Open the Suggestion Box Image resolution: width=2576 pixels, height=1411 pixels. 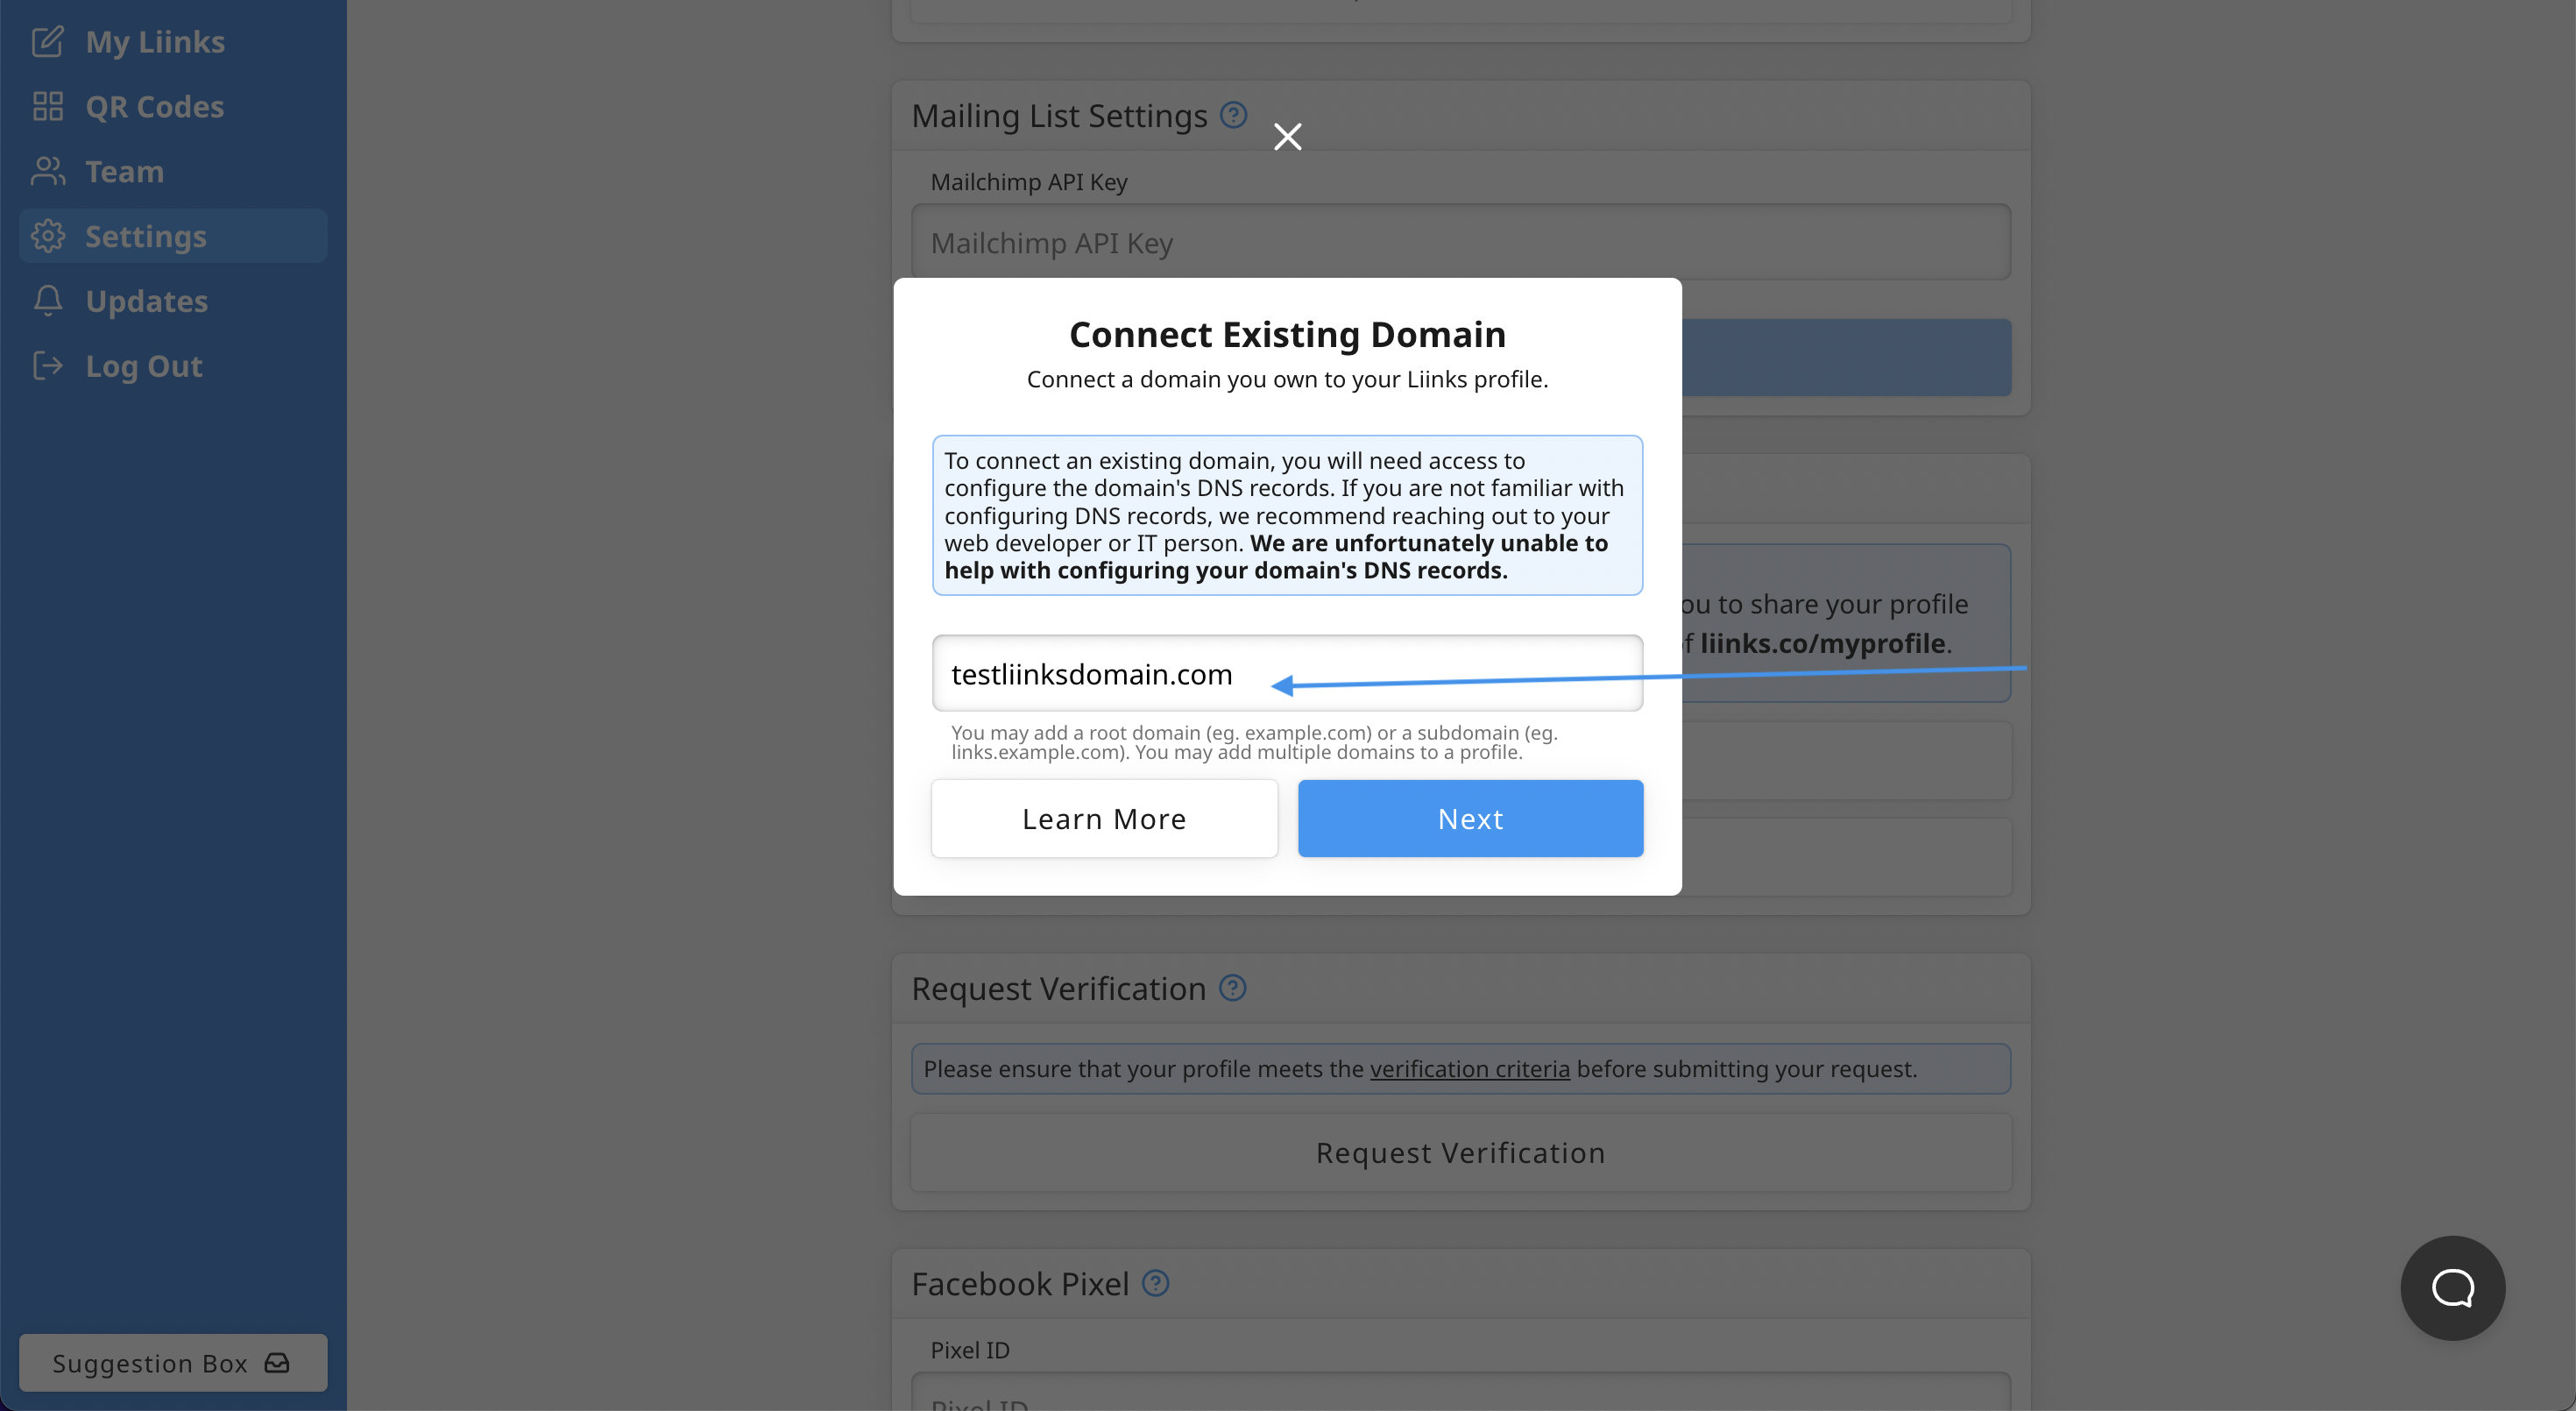(172, 1362)
